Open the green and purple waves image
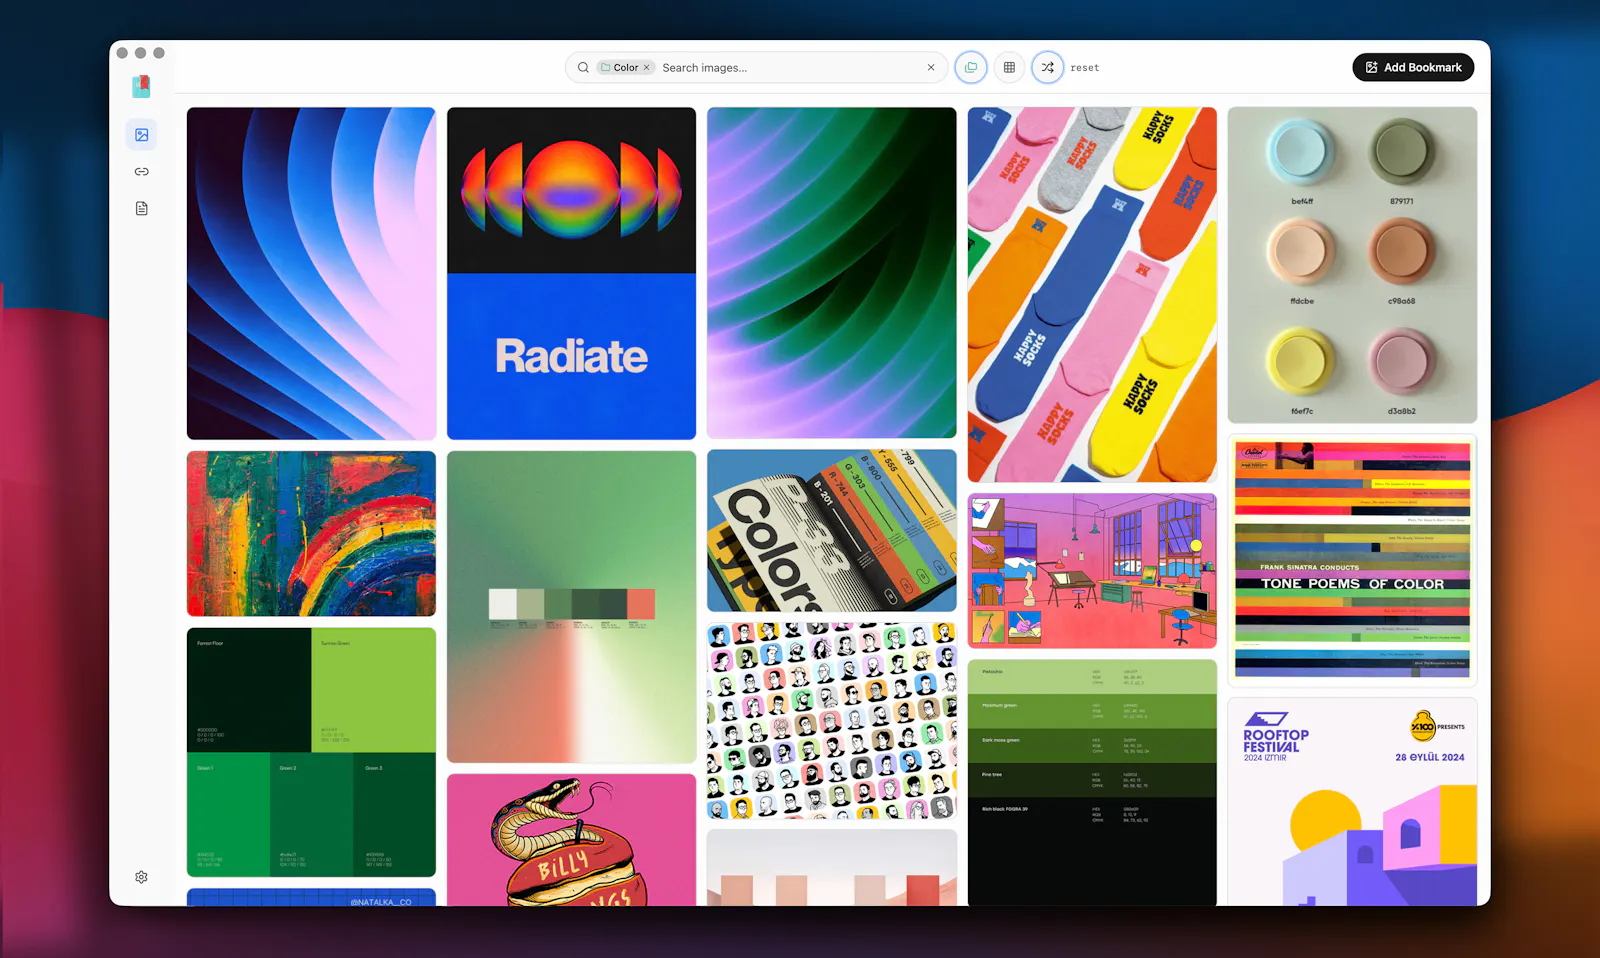Image resolution: width=1600 pixels, height=958 pixels. click(x=832, y=273)
